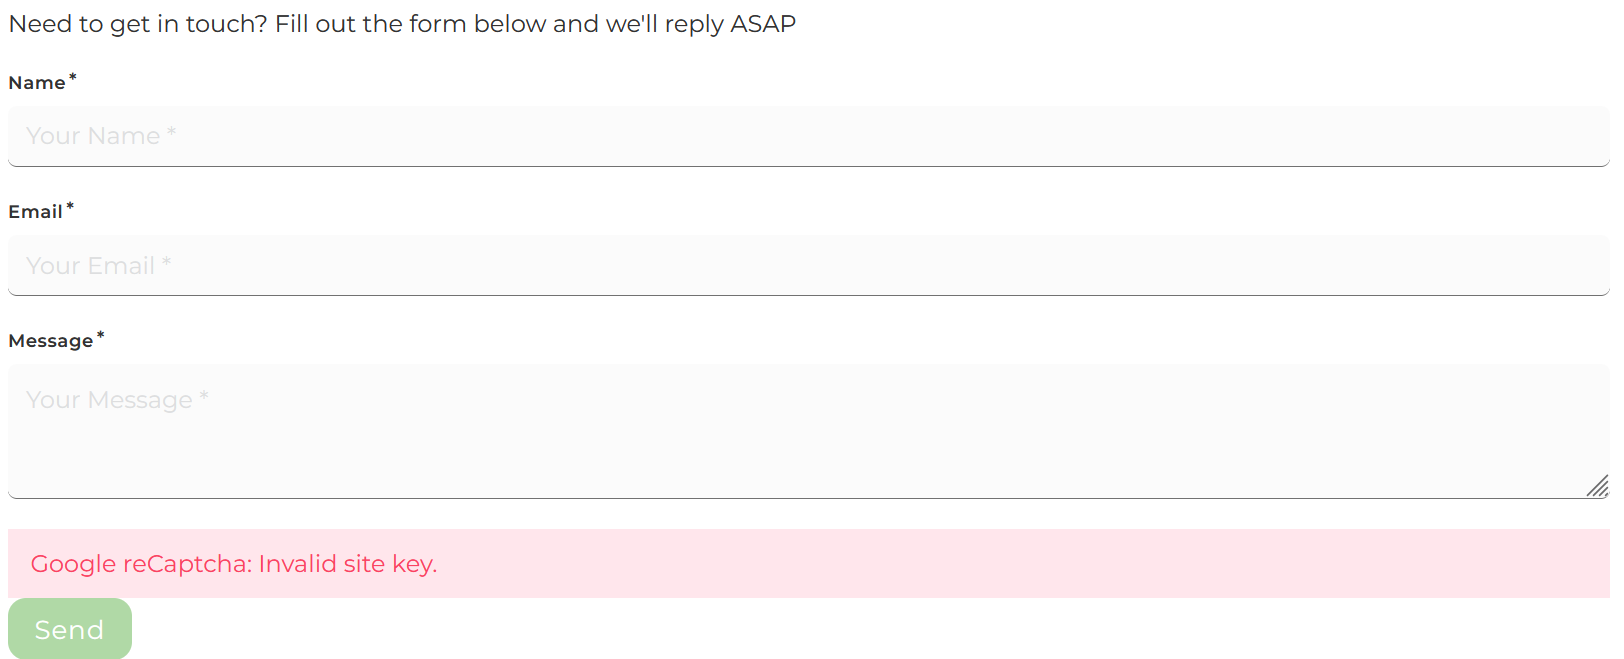Focus the Your Name input field
Viewport: 1624px width, 659px height.
tap(809, 136)
